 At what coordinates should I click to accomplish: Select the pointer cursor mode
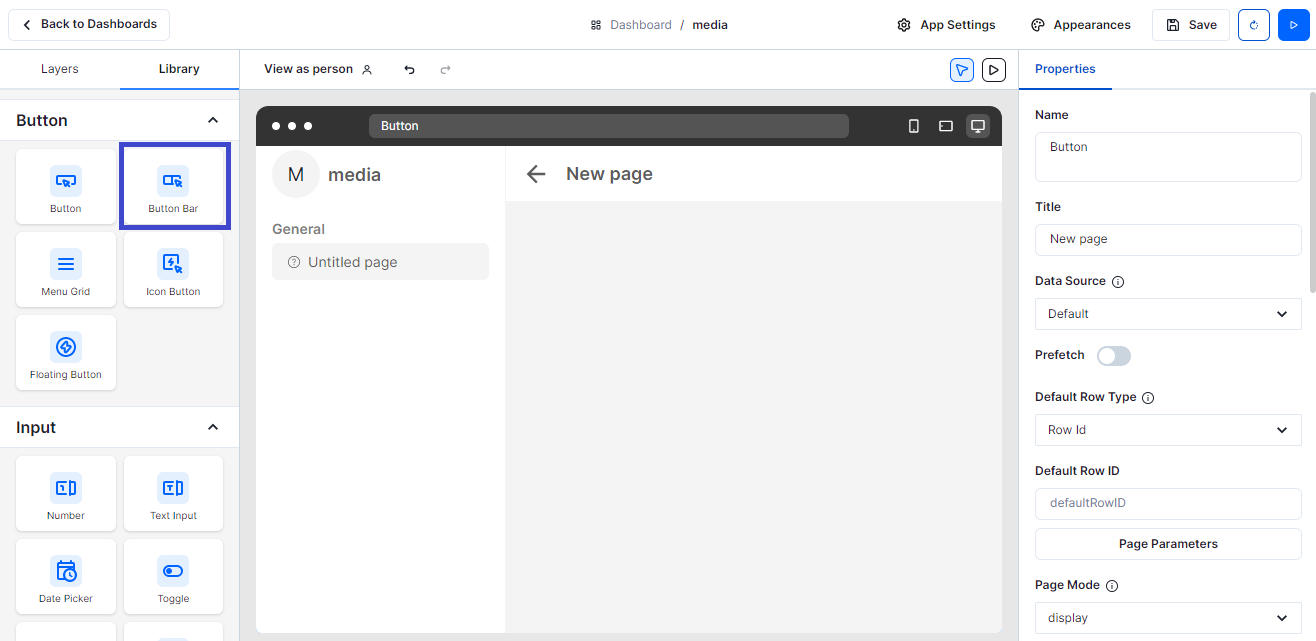[x=961, y=69]
